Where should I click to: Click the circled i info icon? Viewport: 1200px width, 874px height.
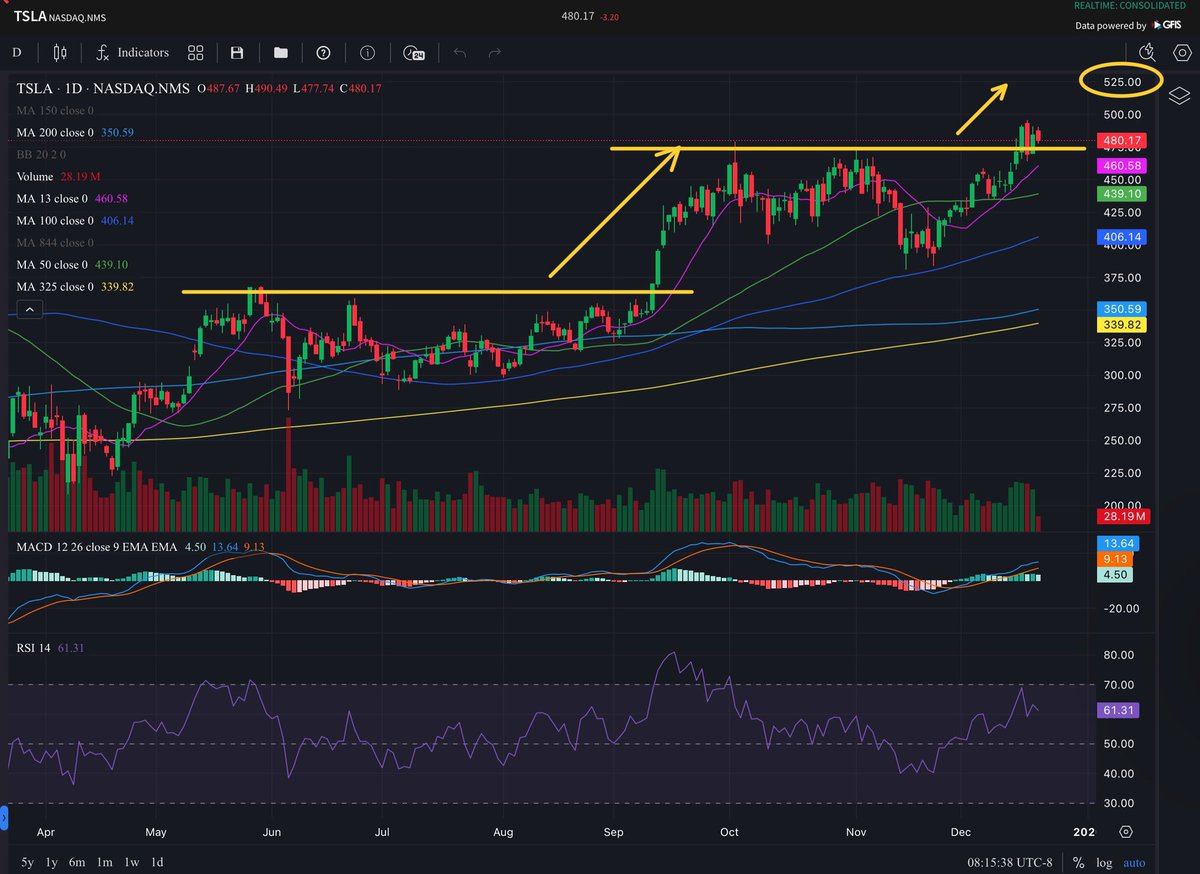pyautogui.click(x=367, y=52)
